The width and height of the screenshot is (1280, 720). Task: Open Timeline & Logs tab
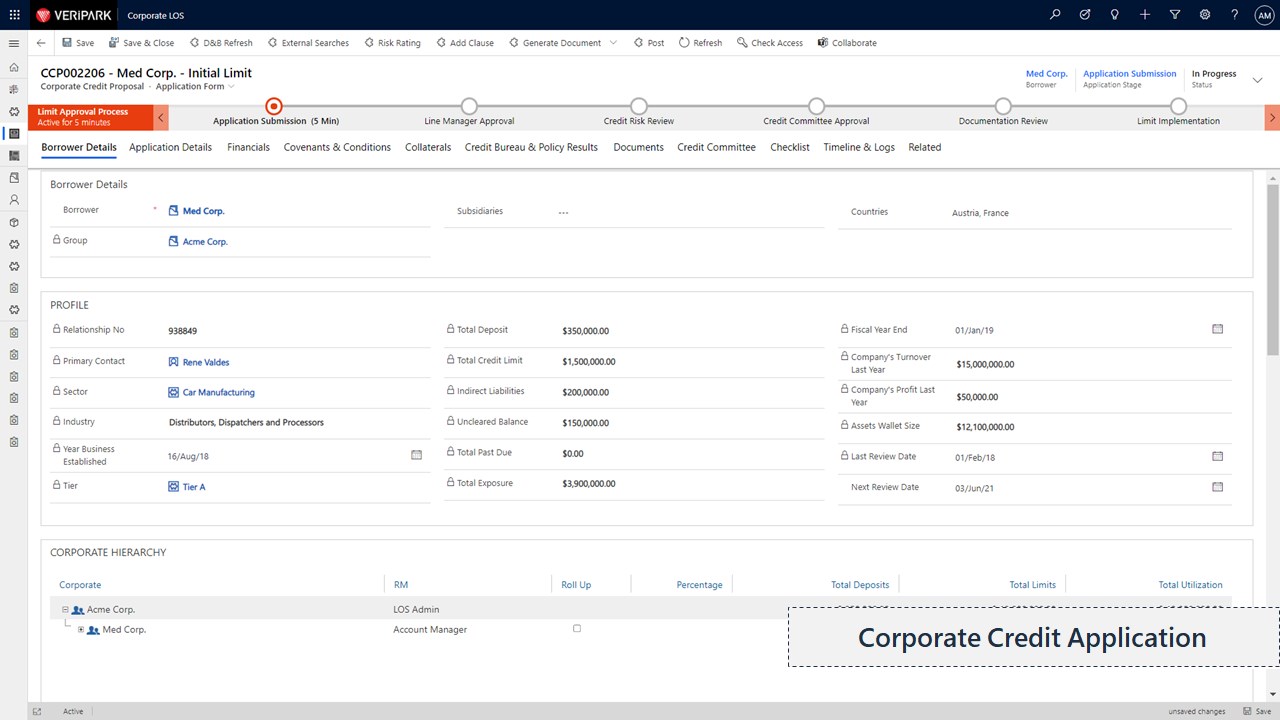(x=859, y=147)
